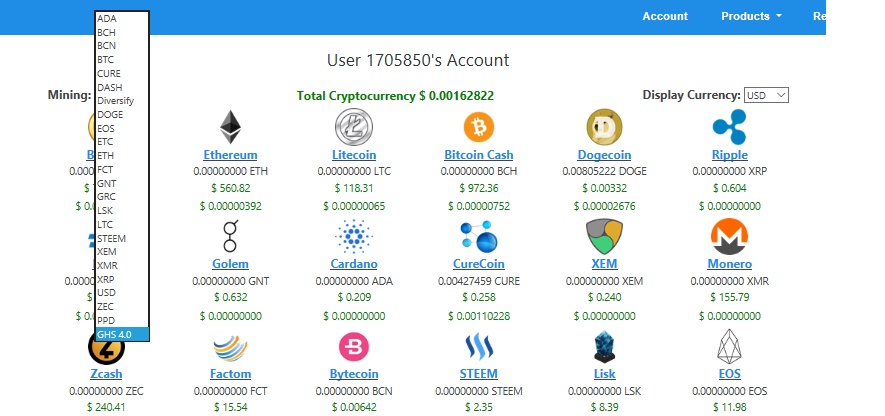Select CURE in the mining list
This screenshot has width=885, height=416.
point(121,73)
